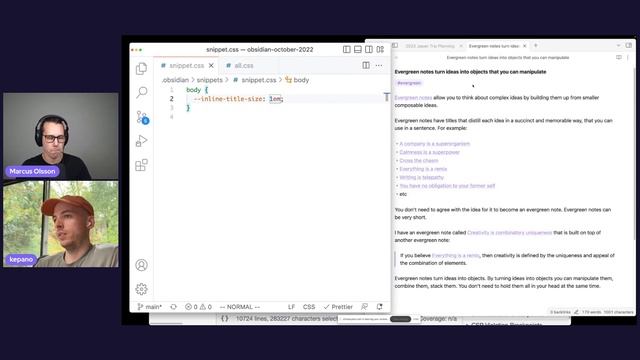The height and width of the screenshot is (360, 640).
Task: Click the braces pretty print icon behind VS Code
Action: point(224,319)
